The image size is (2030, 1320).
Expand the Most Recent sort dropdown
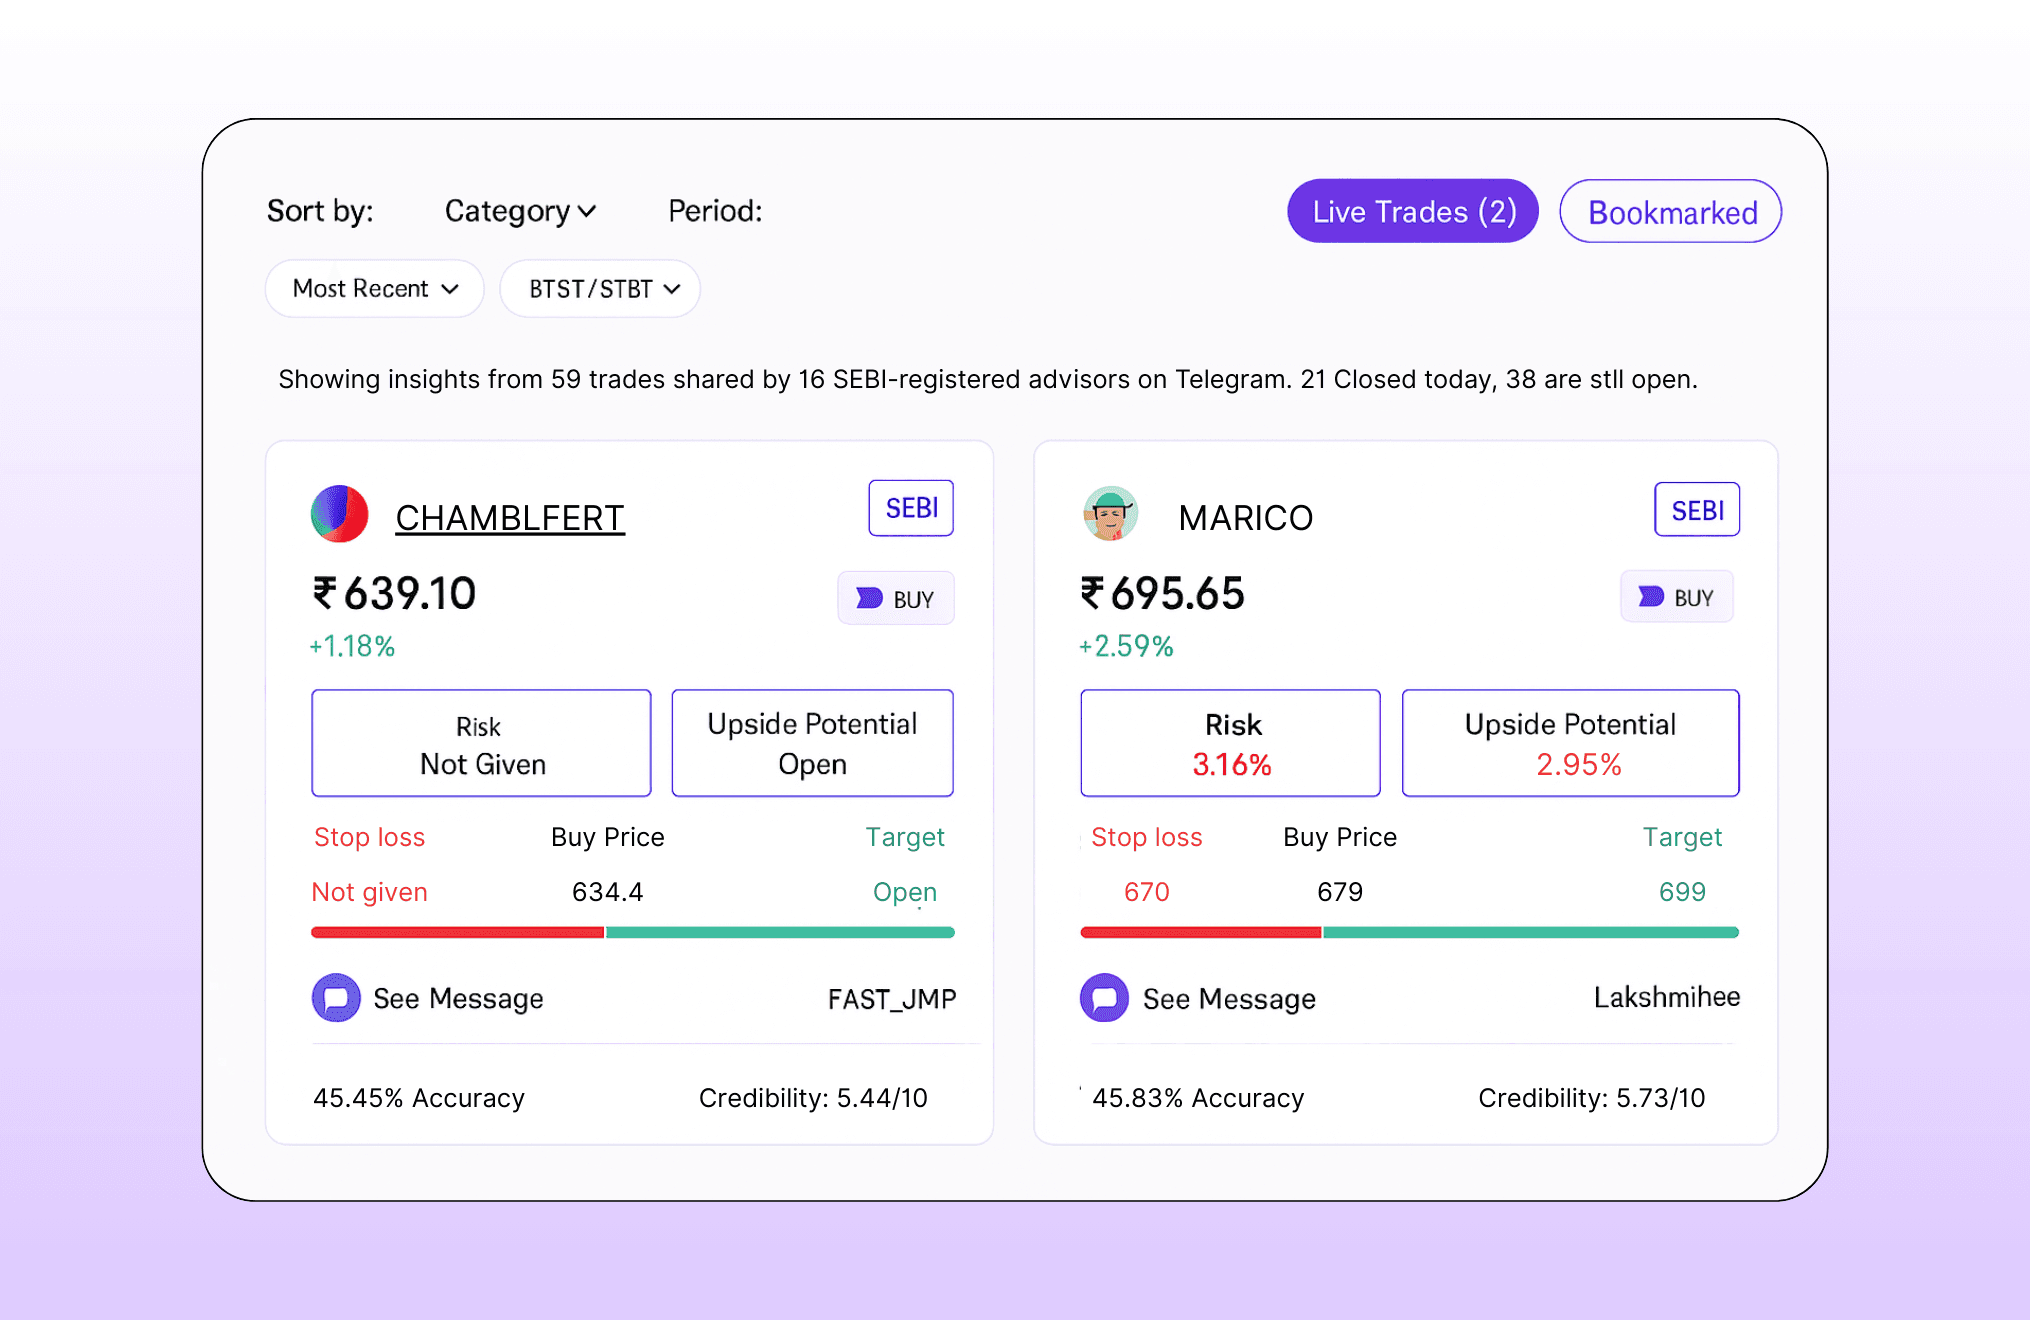[375, 289]
